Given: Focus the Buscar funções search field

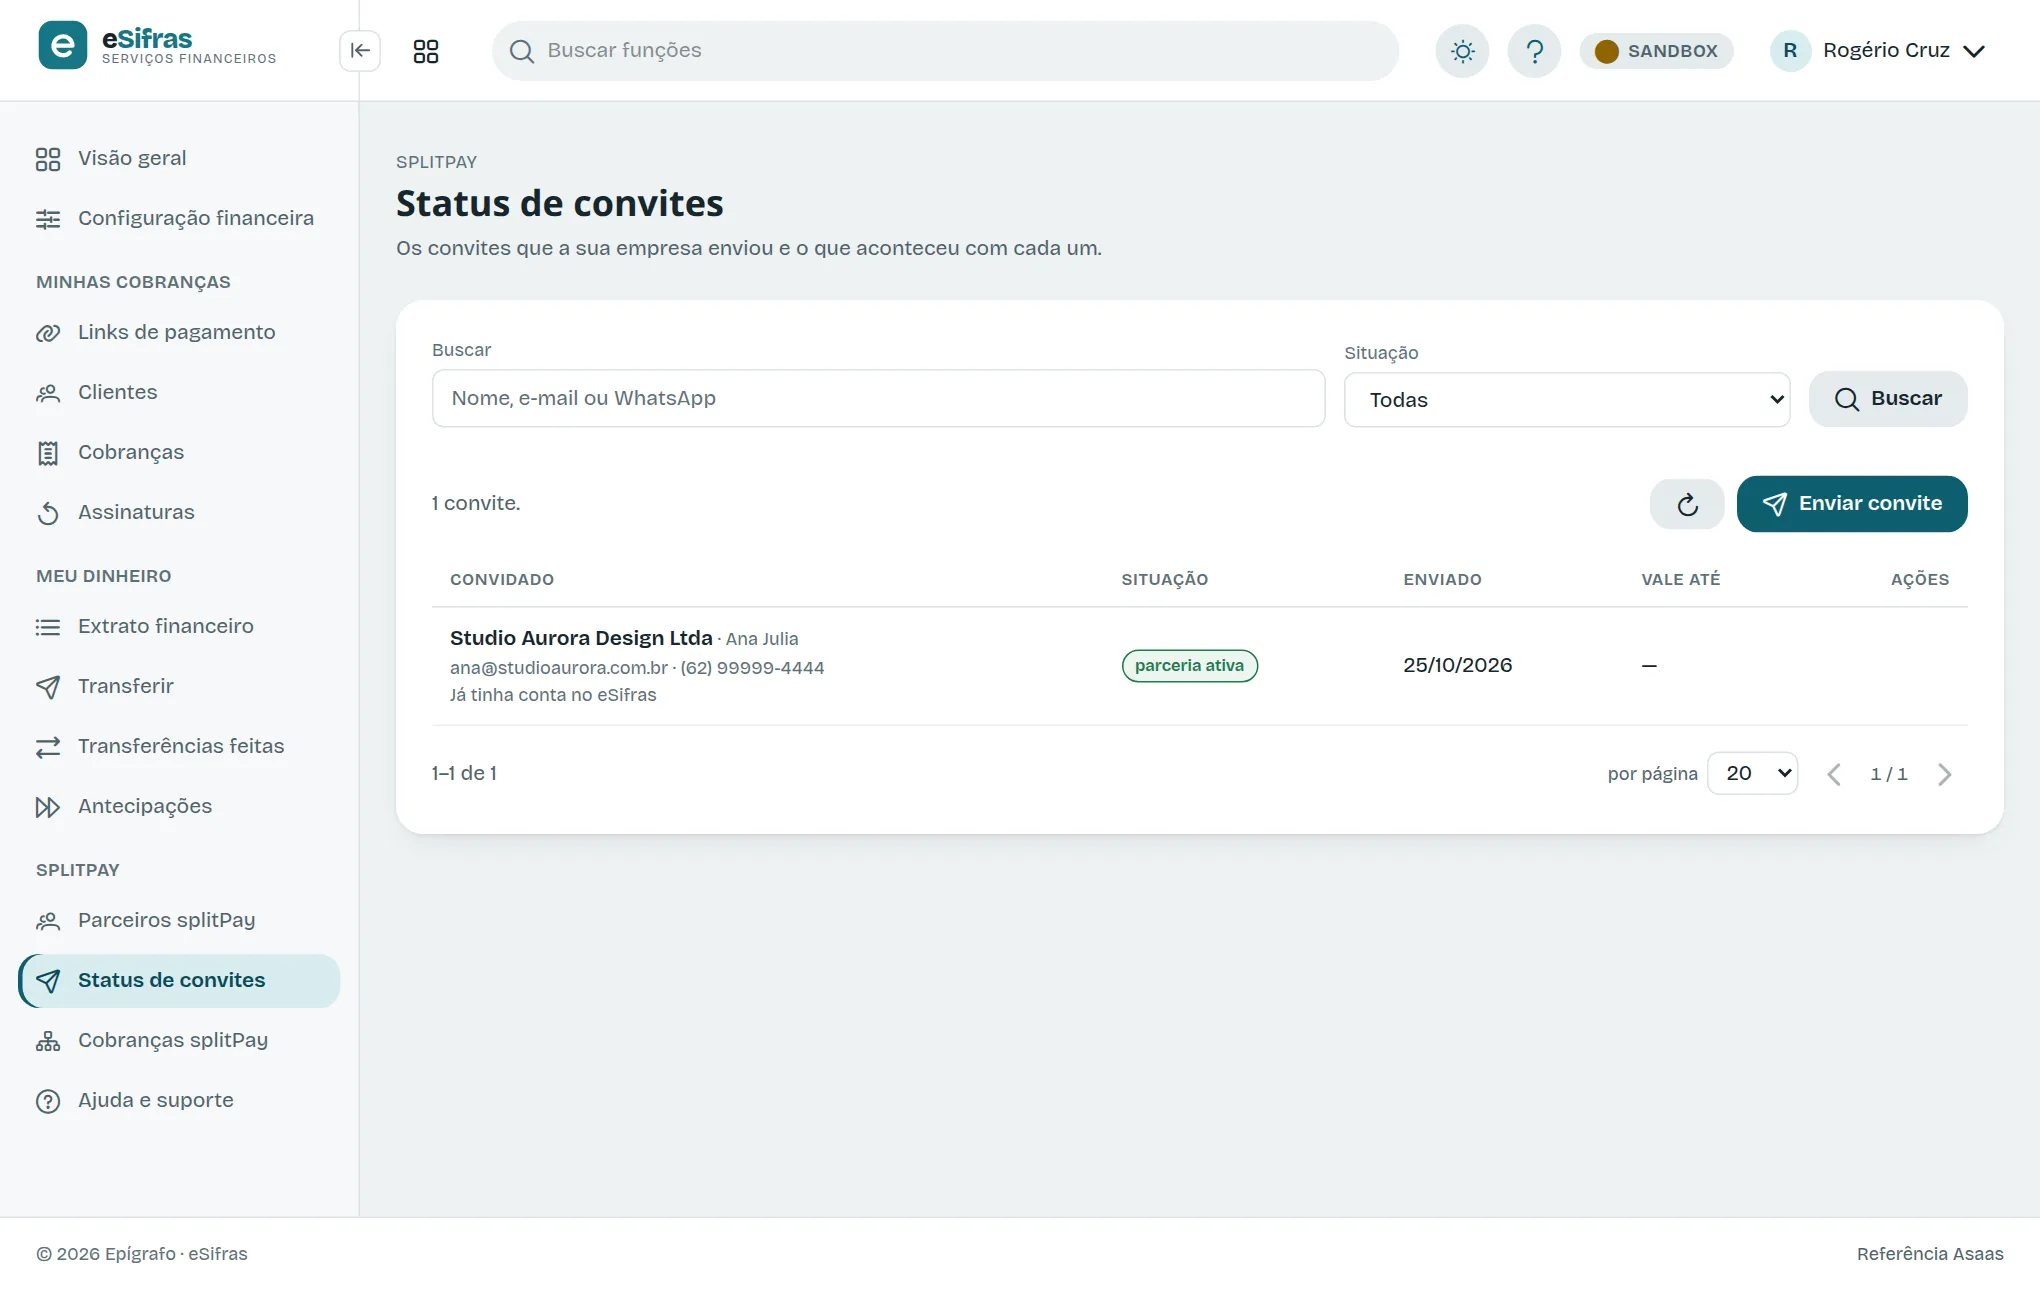Looking at the screenshot, I should (x=945, y=51).
